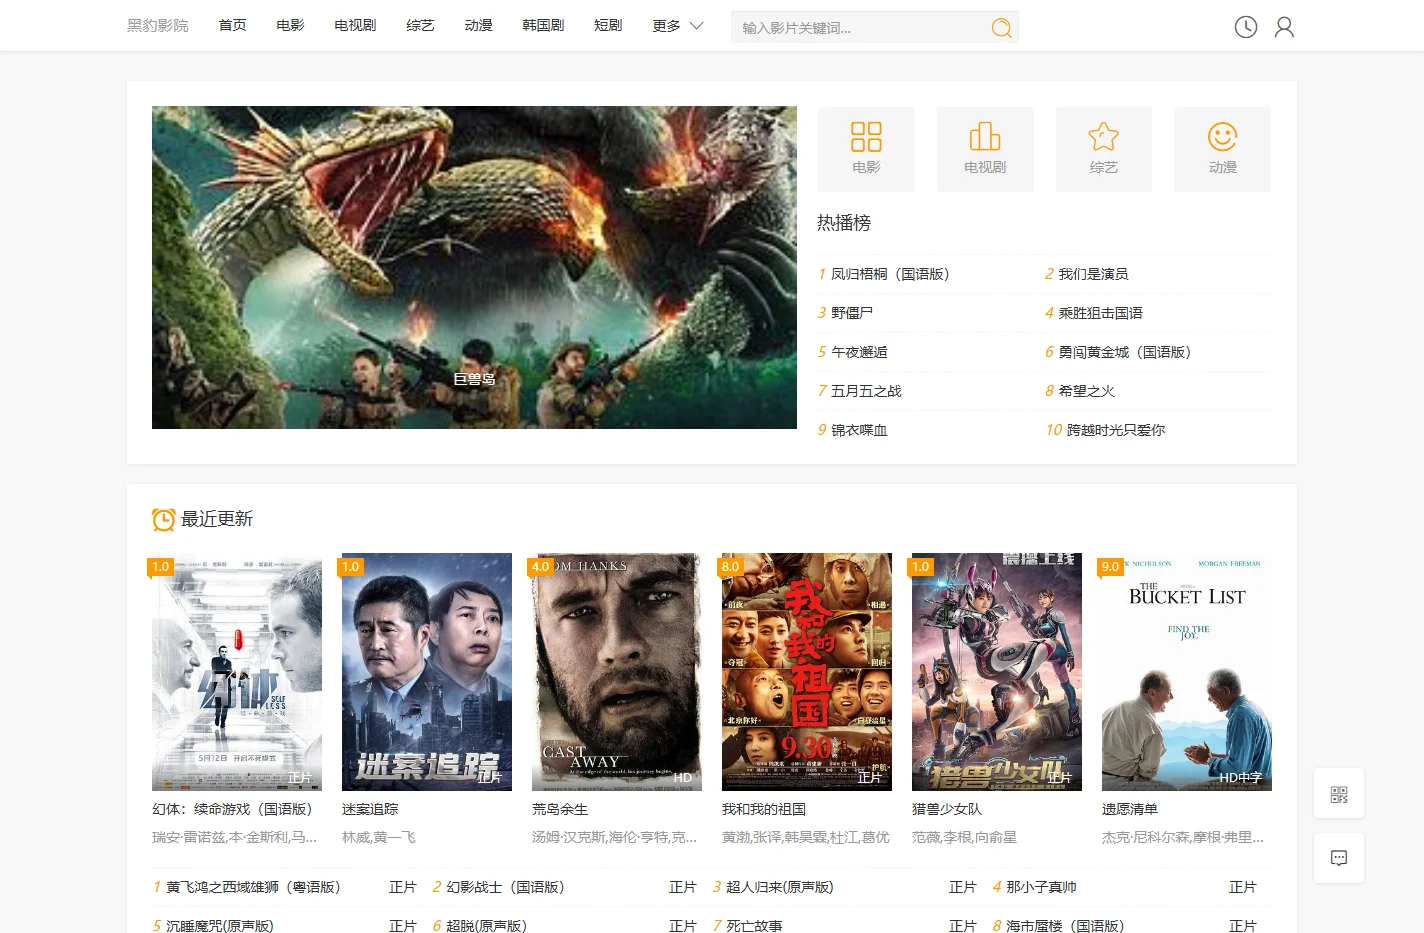This screenshot has width=1424, height=933.
Task: Go to 首页 in navigation
Action: (233, 26)
